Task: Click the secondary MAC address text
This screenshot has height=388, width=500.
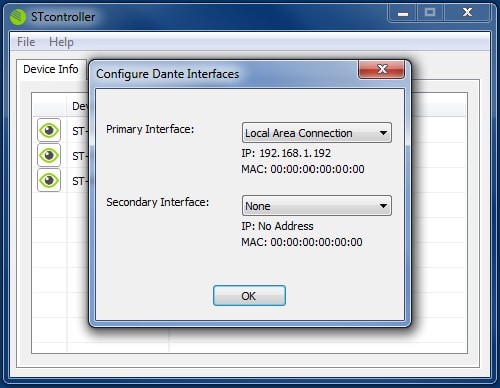Action: (302, 242)
